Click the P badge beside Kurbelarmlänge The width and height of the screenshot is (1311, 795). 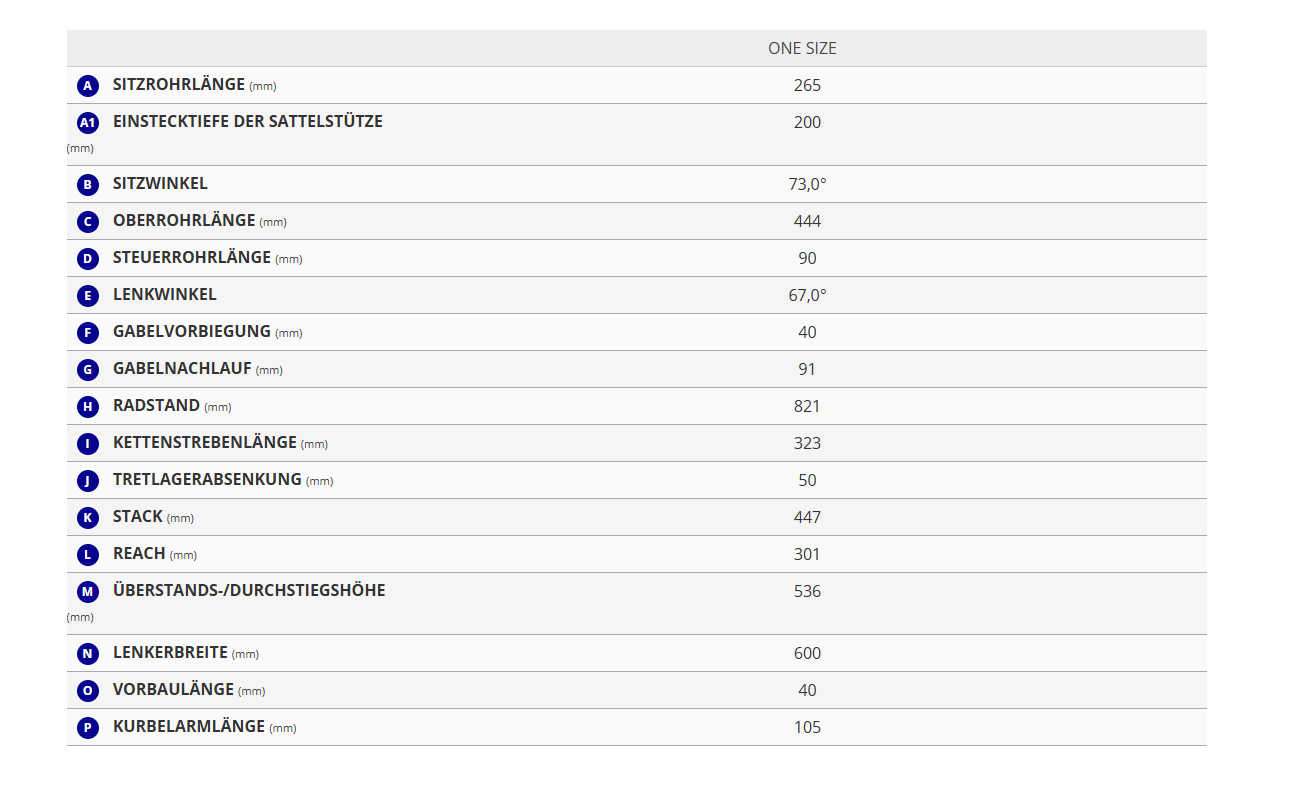88,728
